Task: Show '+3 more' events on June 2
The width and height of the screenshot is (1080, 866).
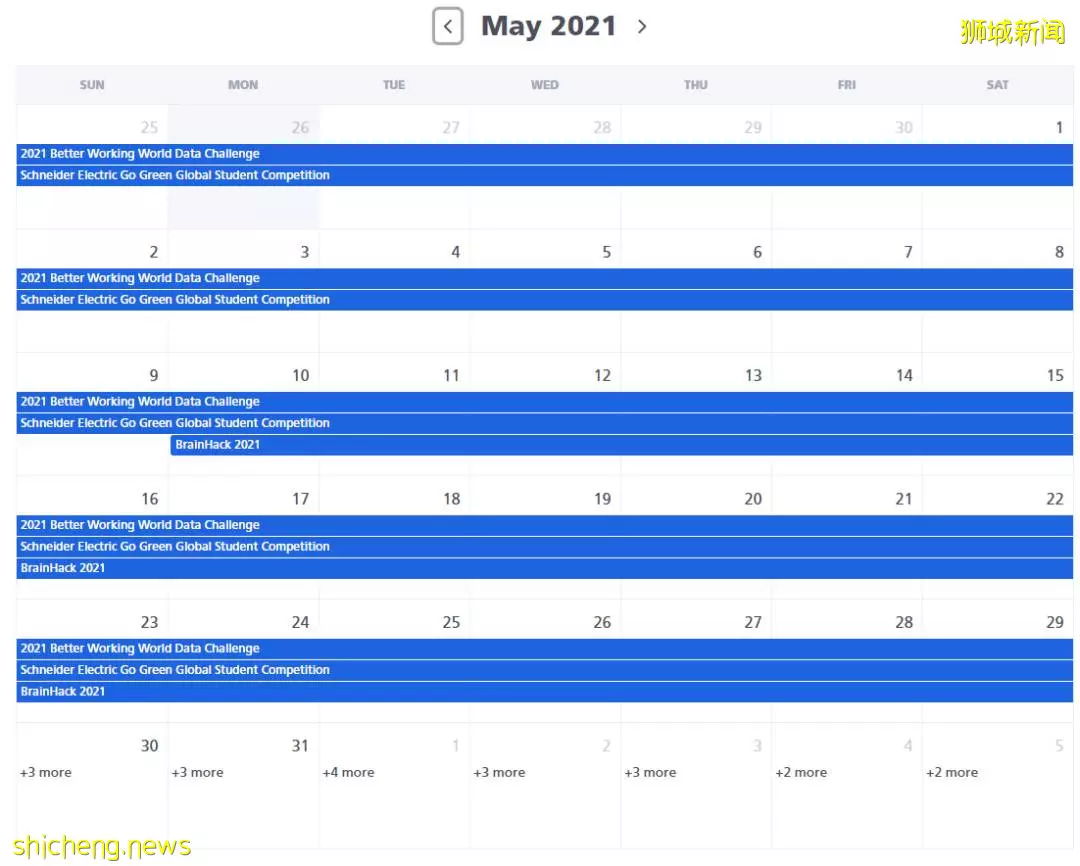Action: tap(499, 772)
